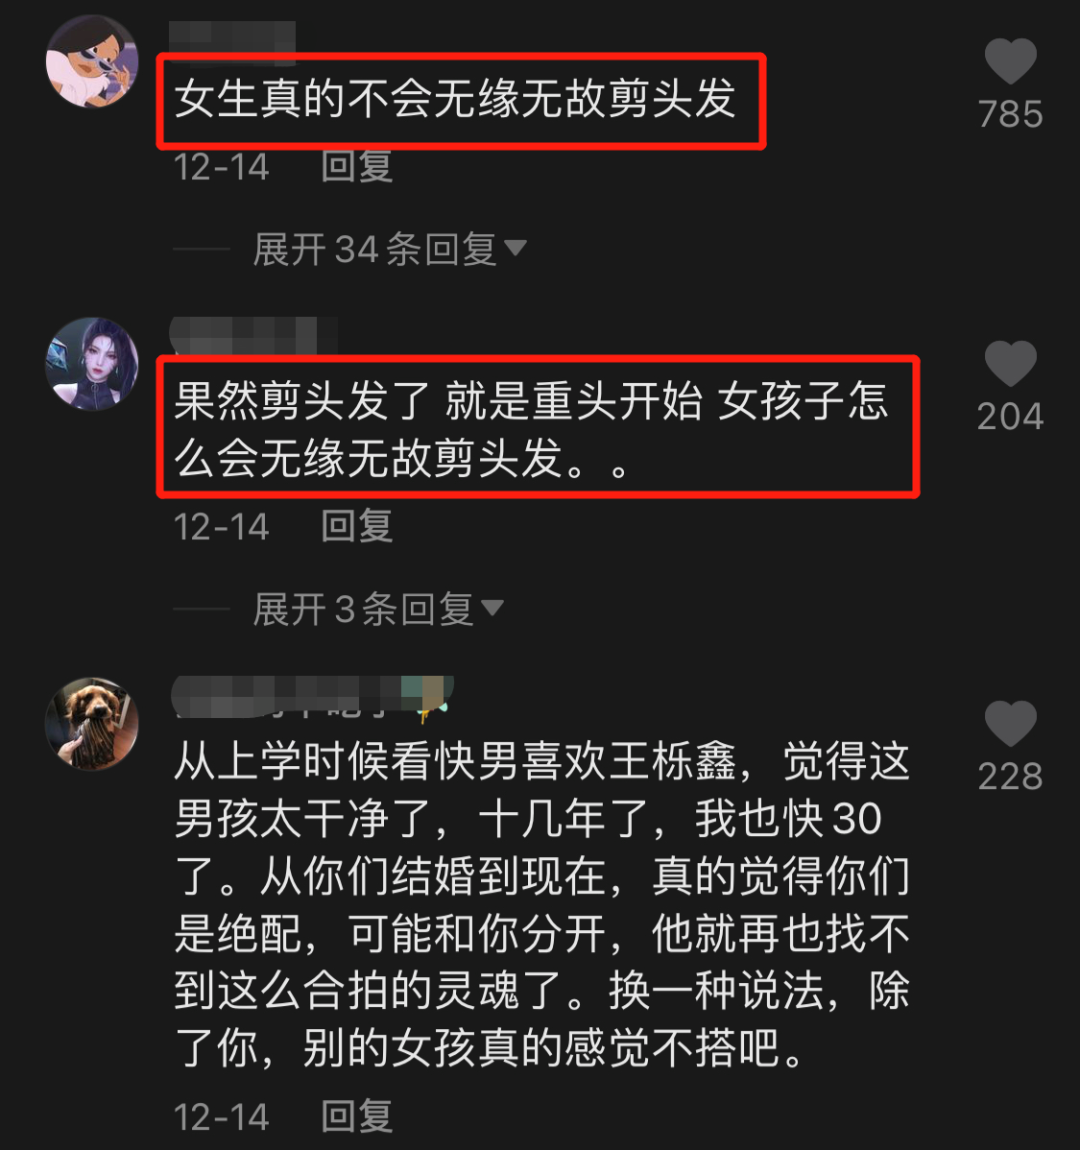Tap the blurred username above the third comment
Viewport: 1080px width, 1150px height.
(312, 695)
